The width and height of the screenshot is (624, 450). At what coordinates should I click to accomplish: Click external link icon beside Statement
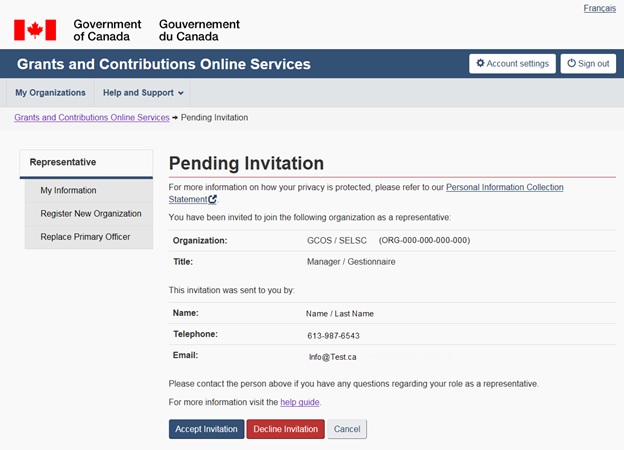point(213,200)
